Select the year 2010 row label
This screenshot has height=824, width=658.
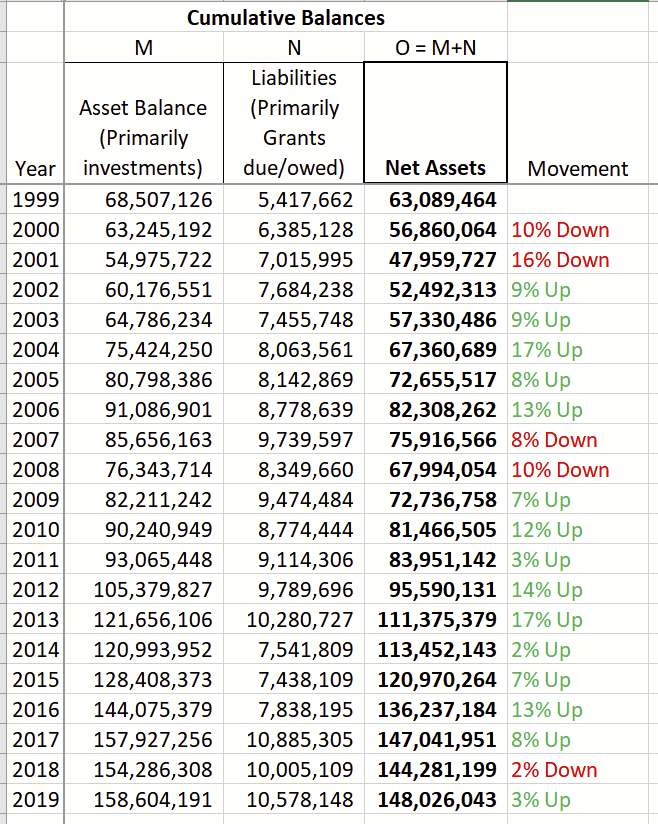36,530
